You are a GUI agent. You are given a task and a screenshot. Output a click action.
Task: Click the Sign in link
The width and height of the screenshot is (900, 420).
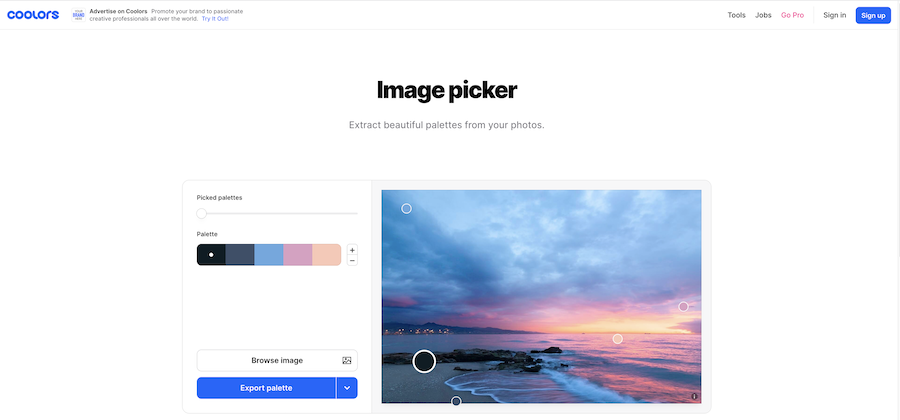(835, 15)
